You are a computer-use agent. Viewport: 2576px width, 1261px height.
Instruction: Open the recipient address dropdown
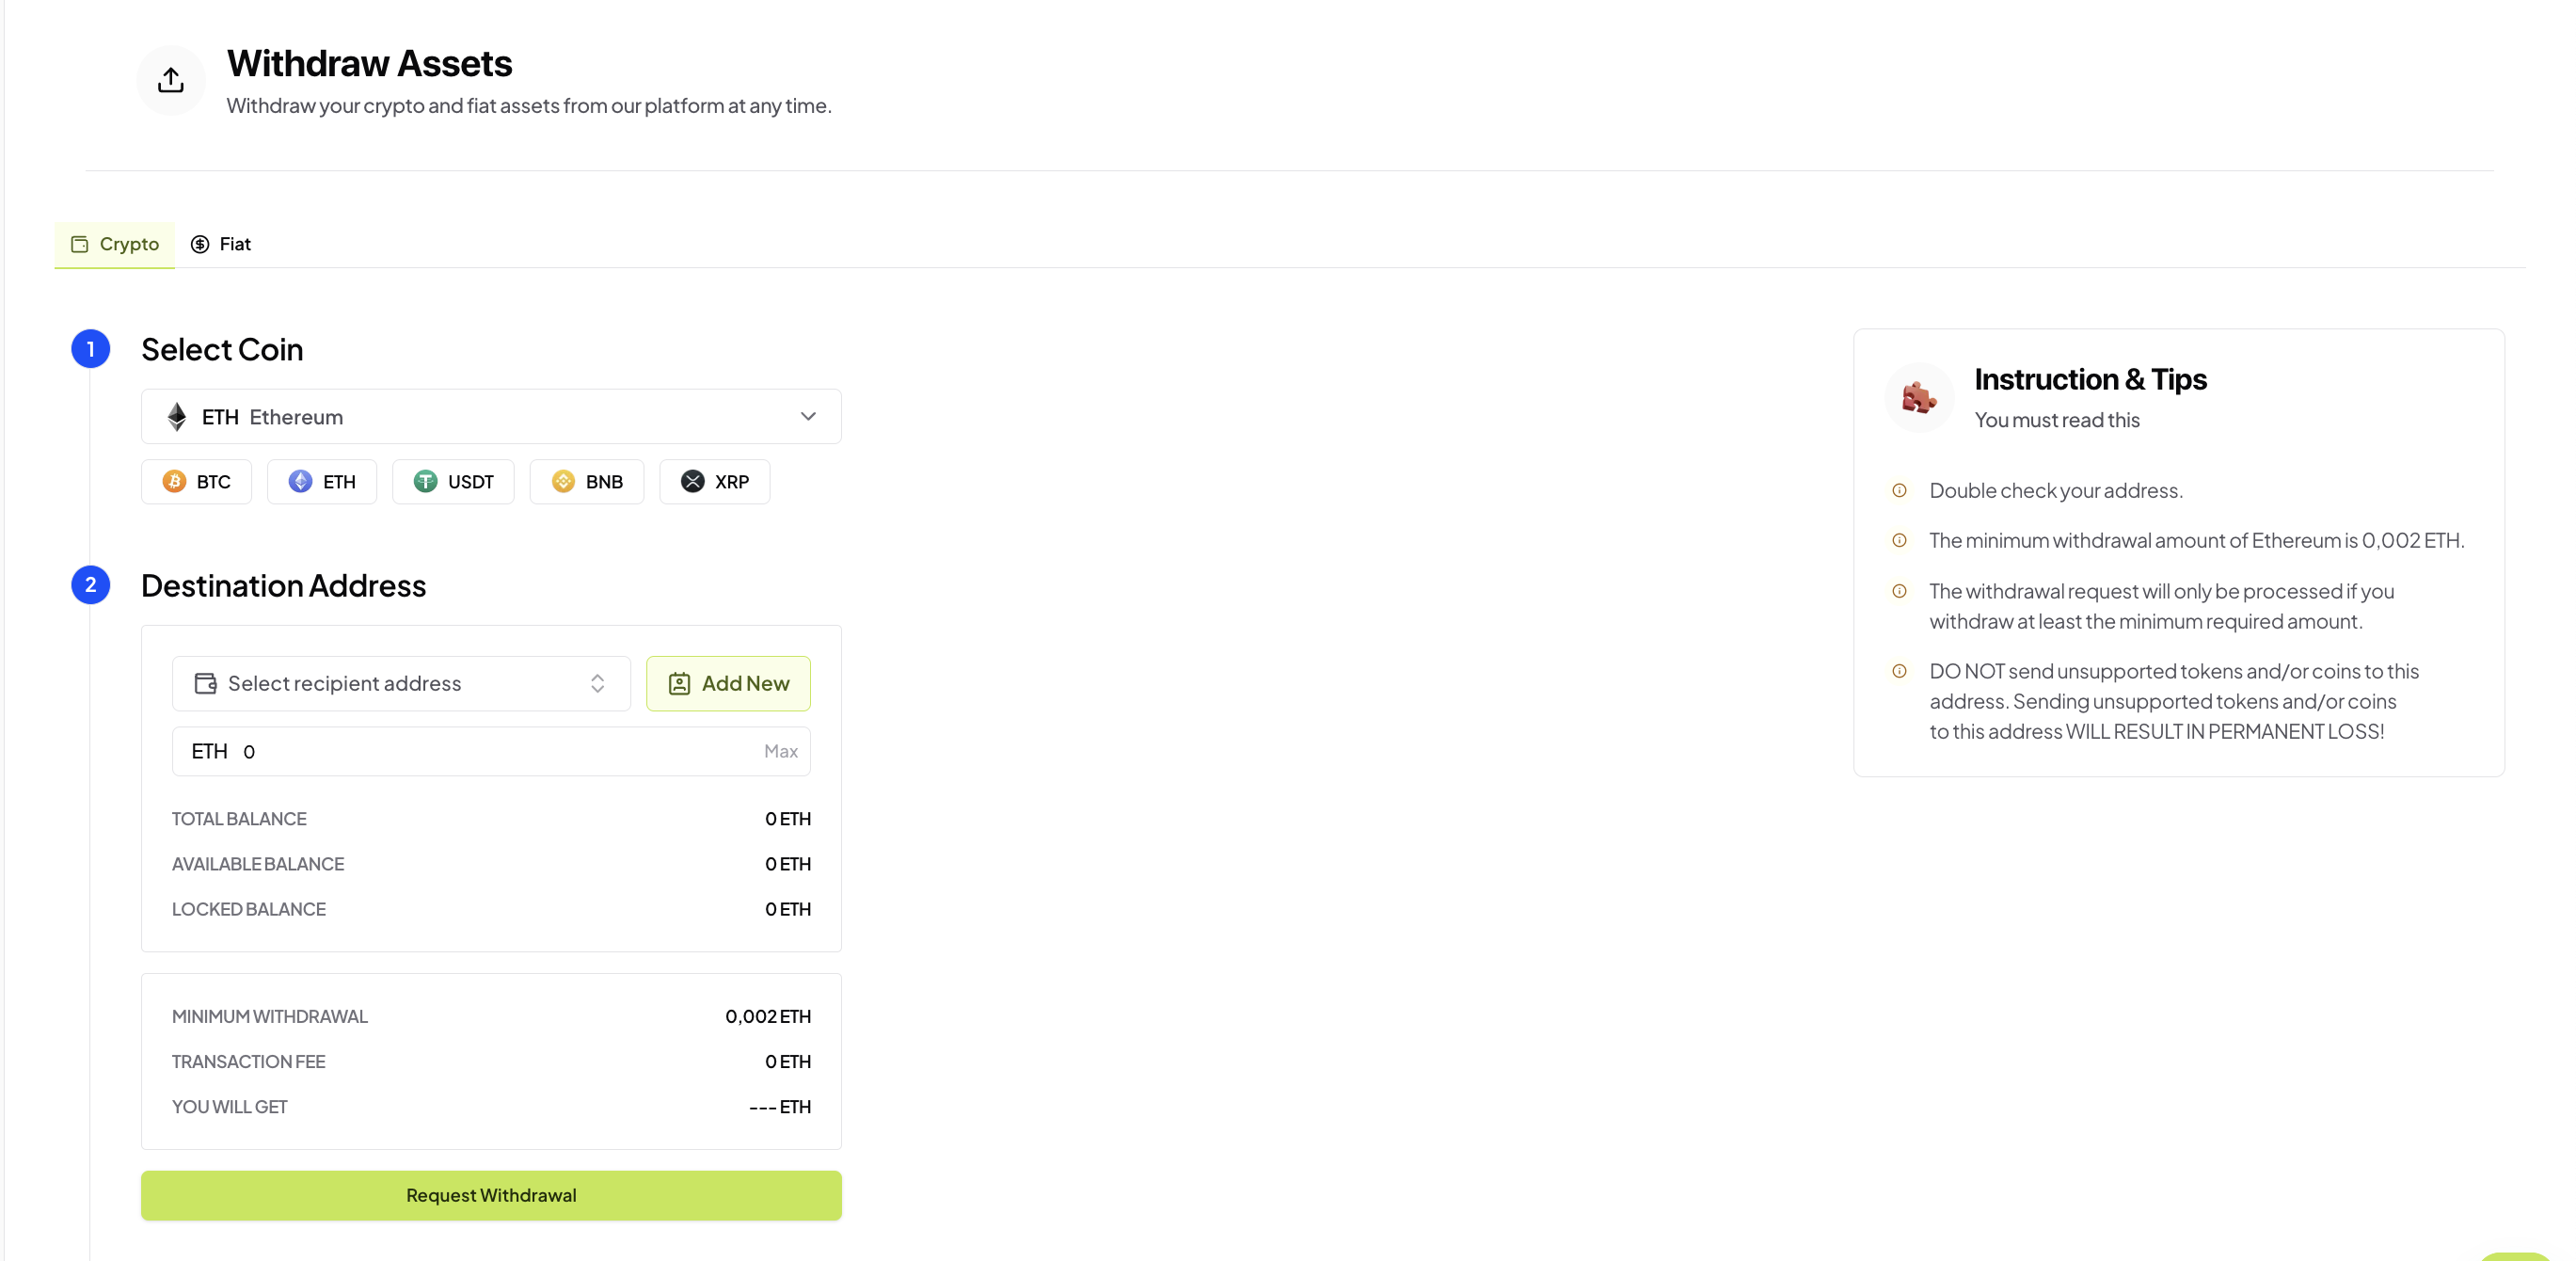tap(401, 682)
